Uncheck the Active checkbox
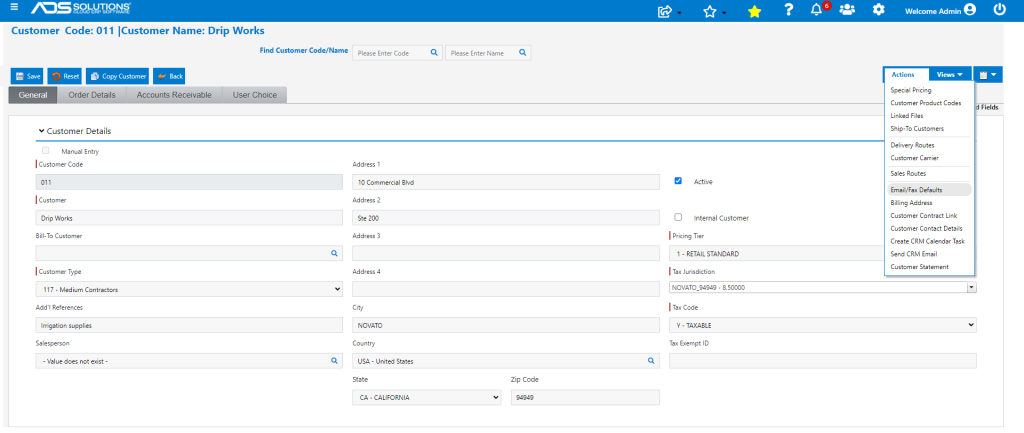Viewport: 1024px width, 433px height. (x=678, y=181)
